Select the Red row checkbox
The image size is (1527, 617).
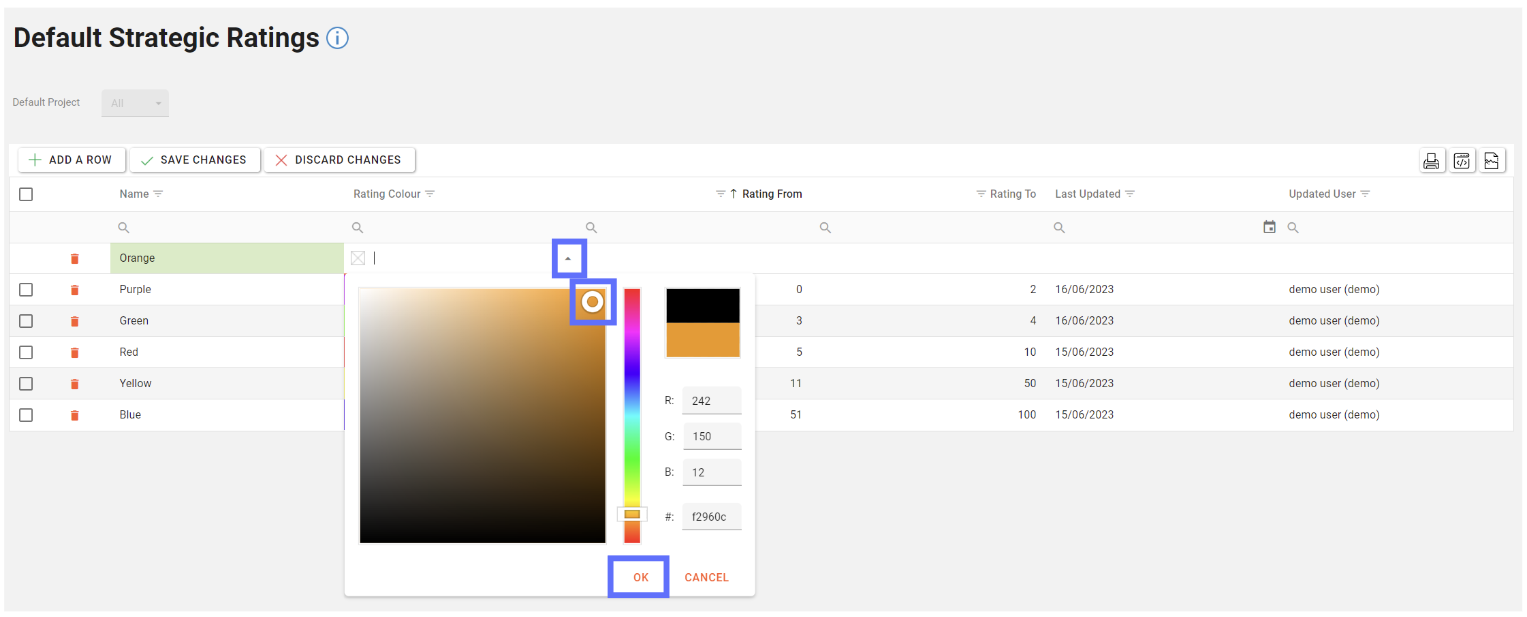[26, 352]
